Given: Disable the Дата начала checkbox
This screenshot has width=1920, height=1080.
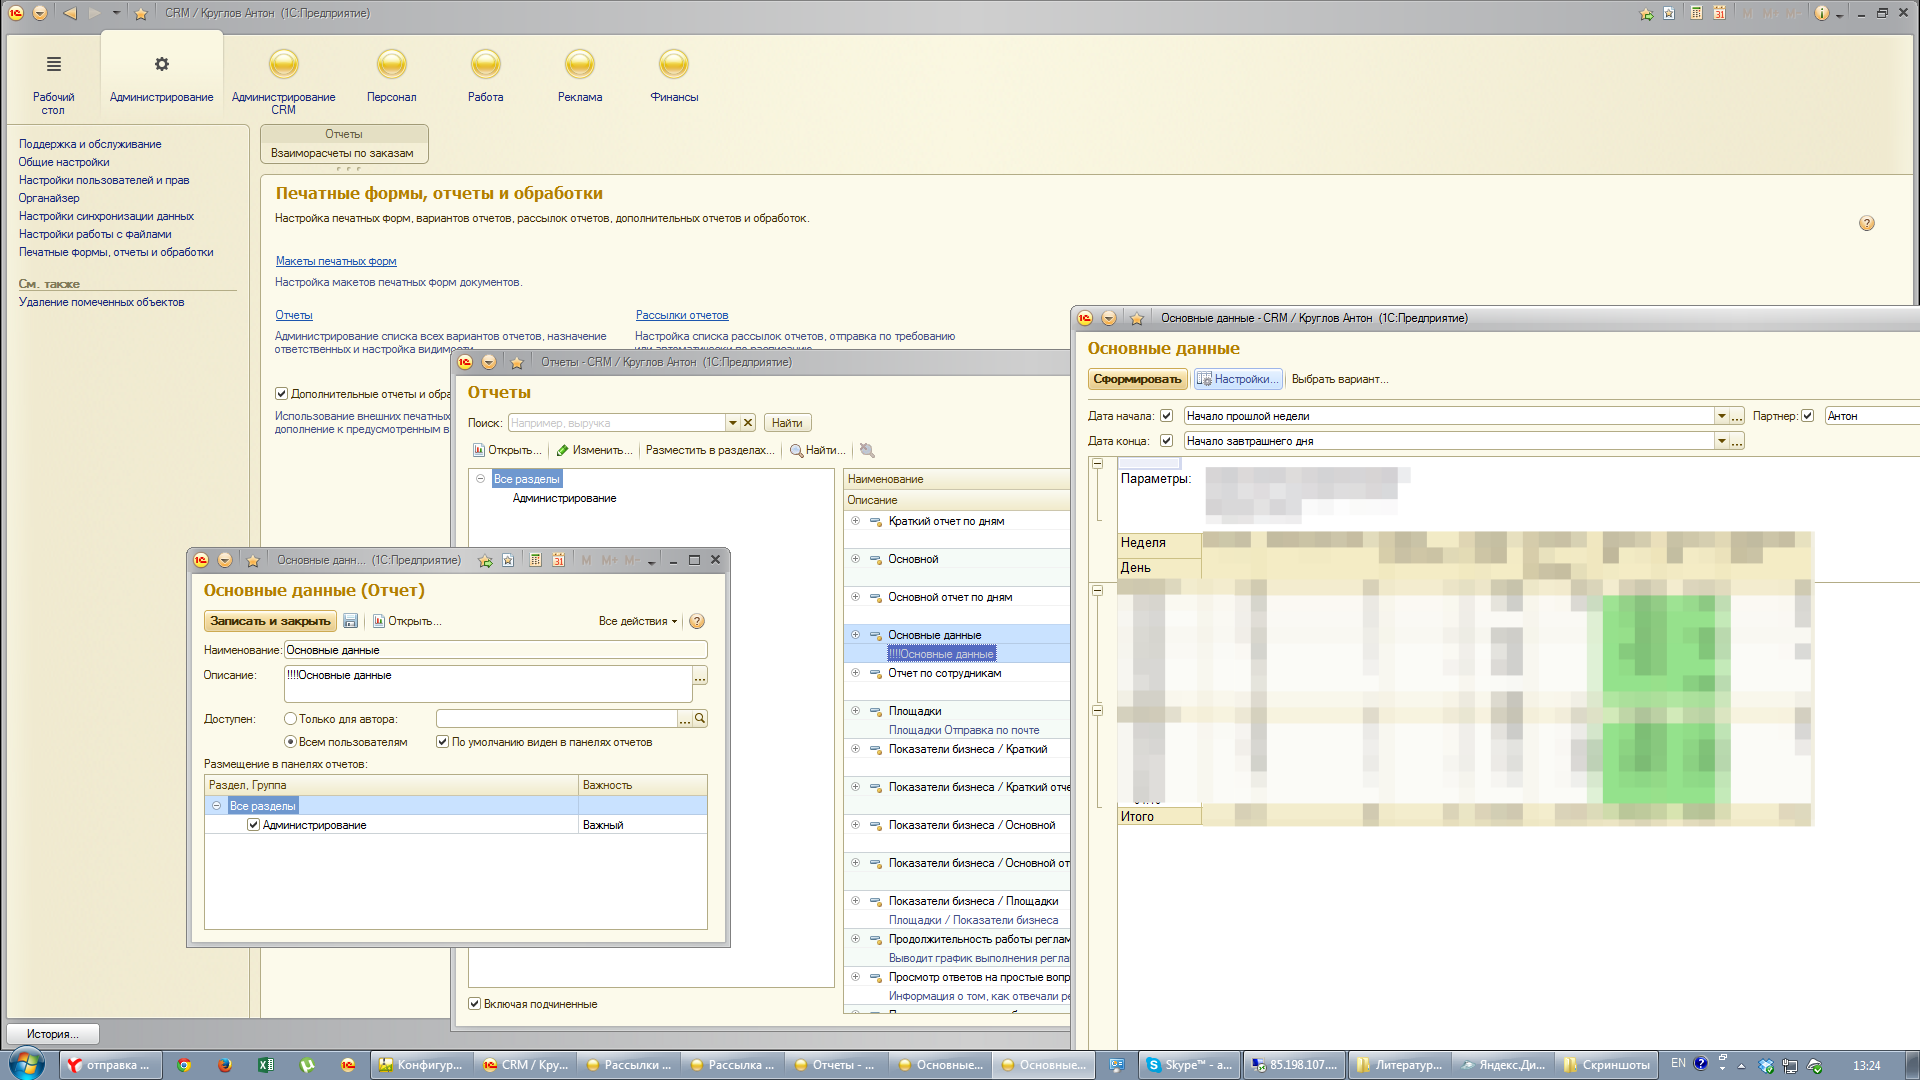Looking at the screenshot, I should pos(1166,416).
